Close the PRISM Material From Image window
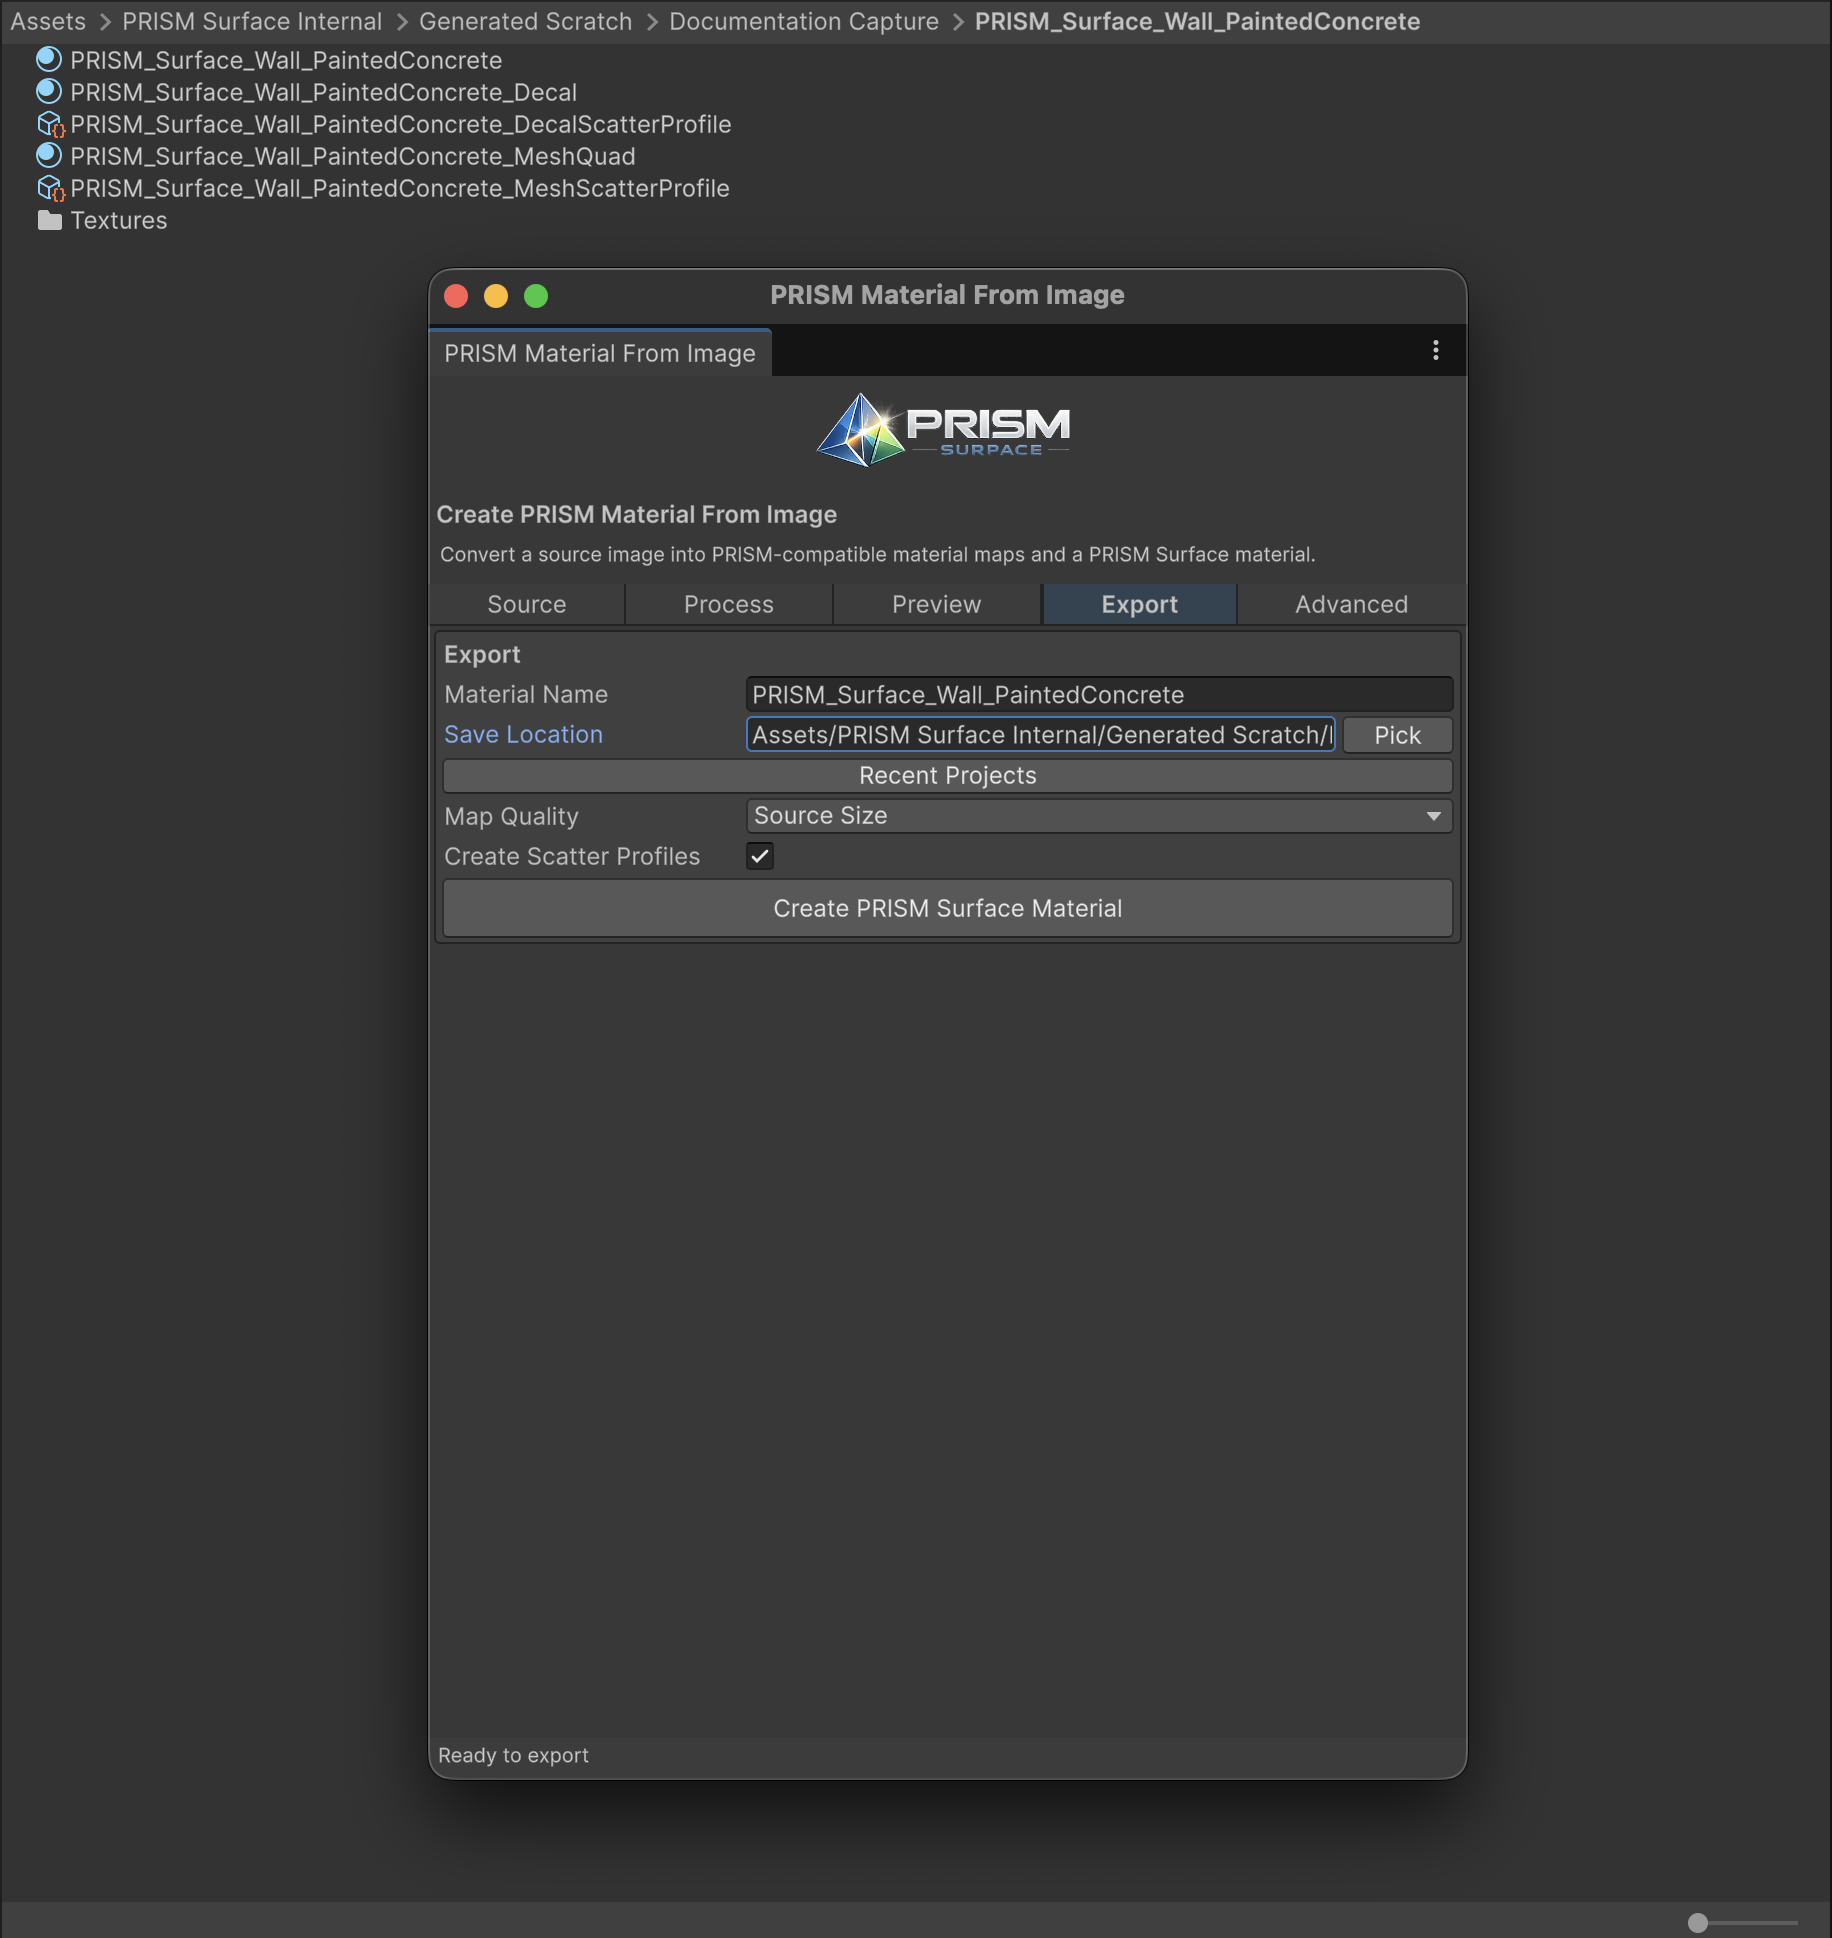 pyautogui.click(x=456, y=296)
